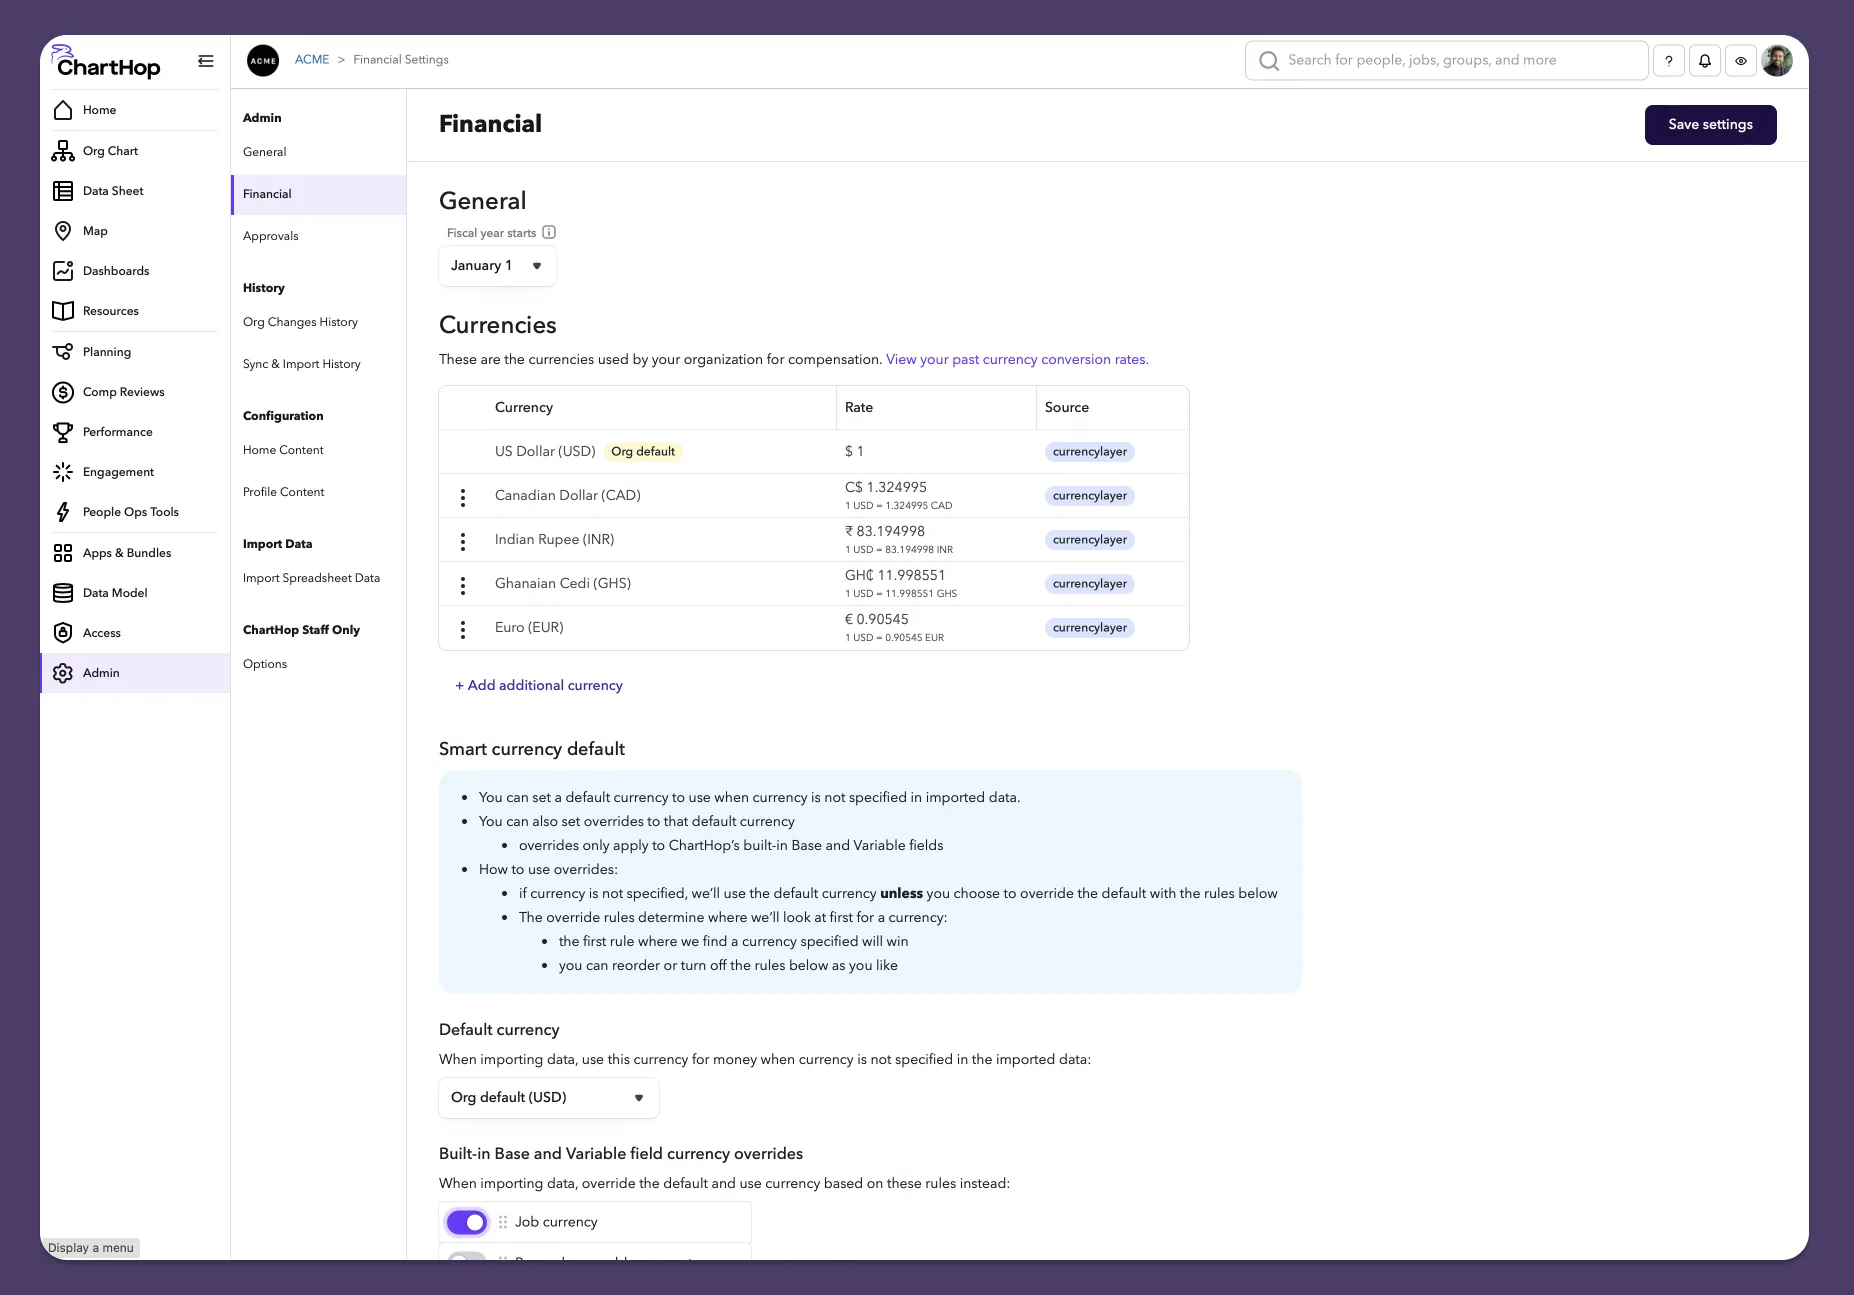Open the Resources book icon

coord(63,311)
